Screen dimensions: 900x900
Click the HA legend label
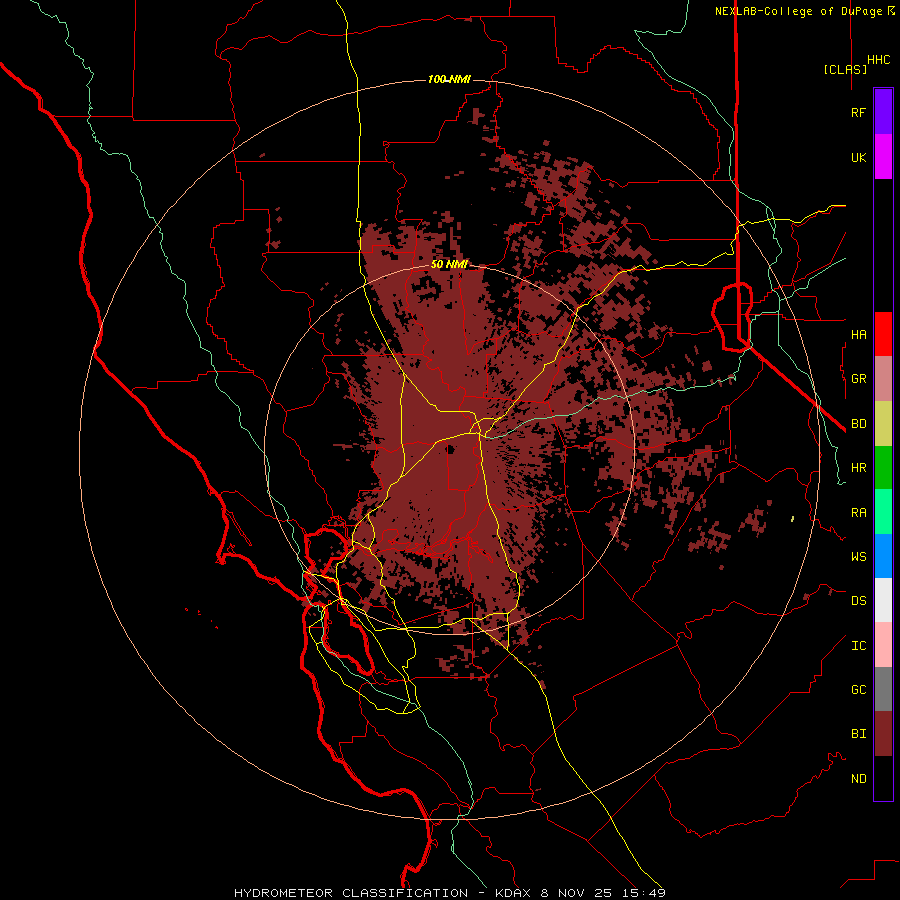858,334
